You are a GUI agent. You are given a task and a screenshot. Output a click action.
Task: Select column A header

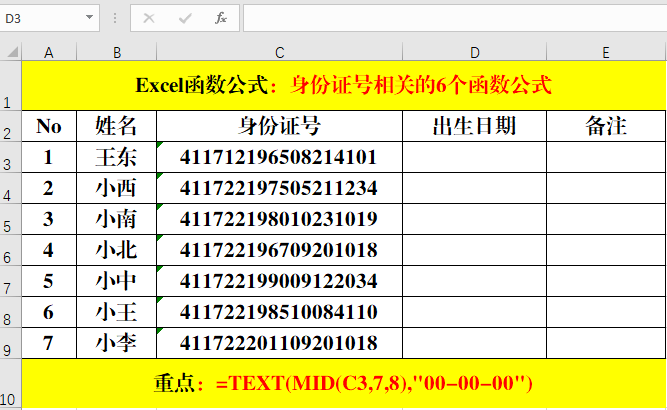[49, 53]
